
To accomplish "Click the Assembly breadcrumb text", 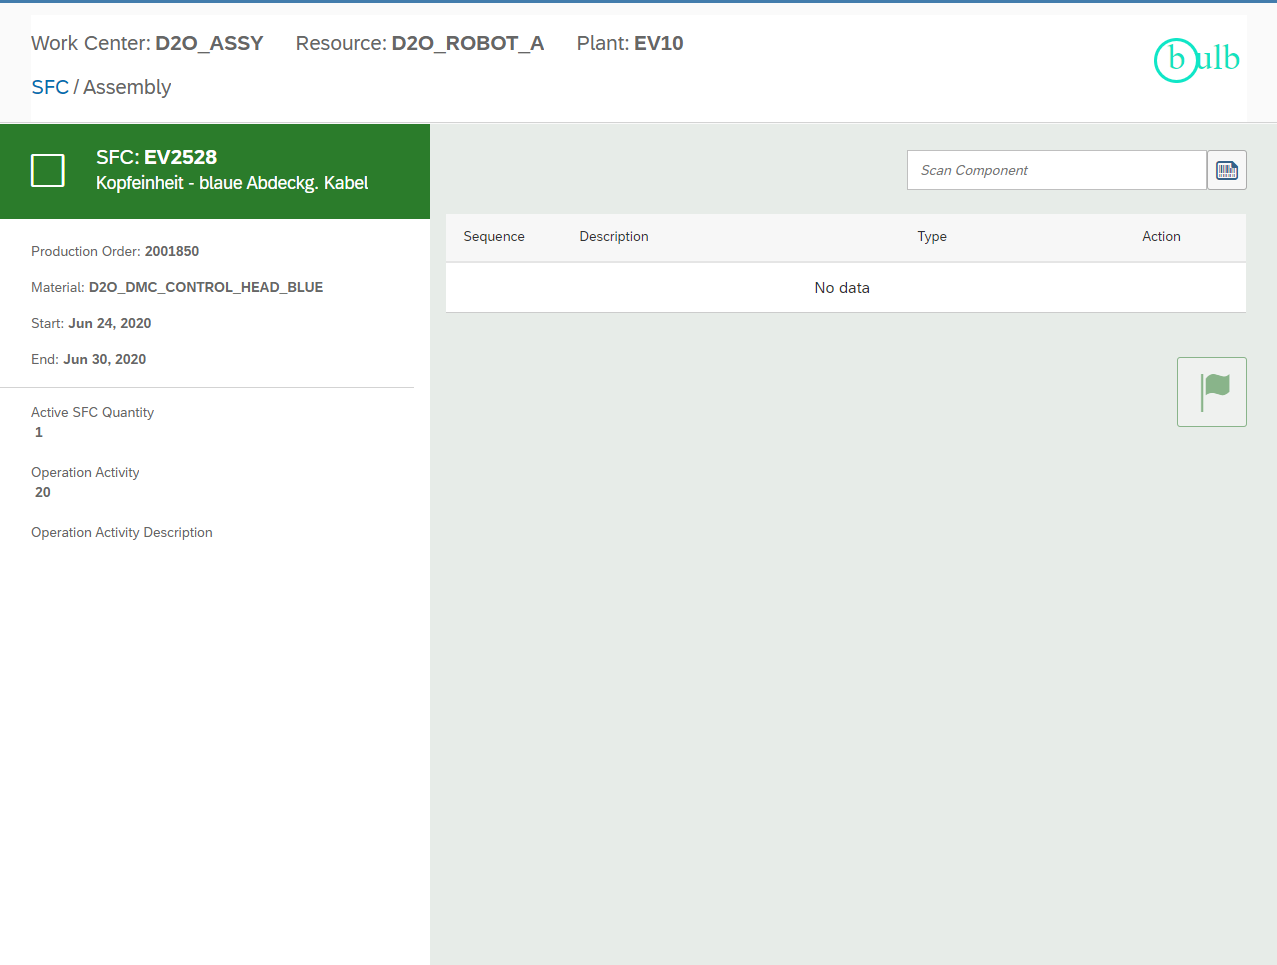I will [x=127, y=87].
